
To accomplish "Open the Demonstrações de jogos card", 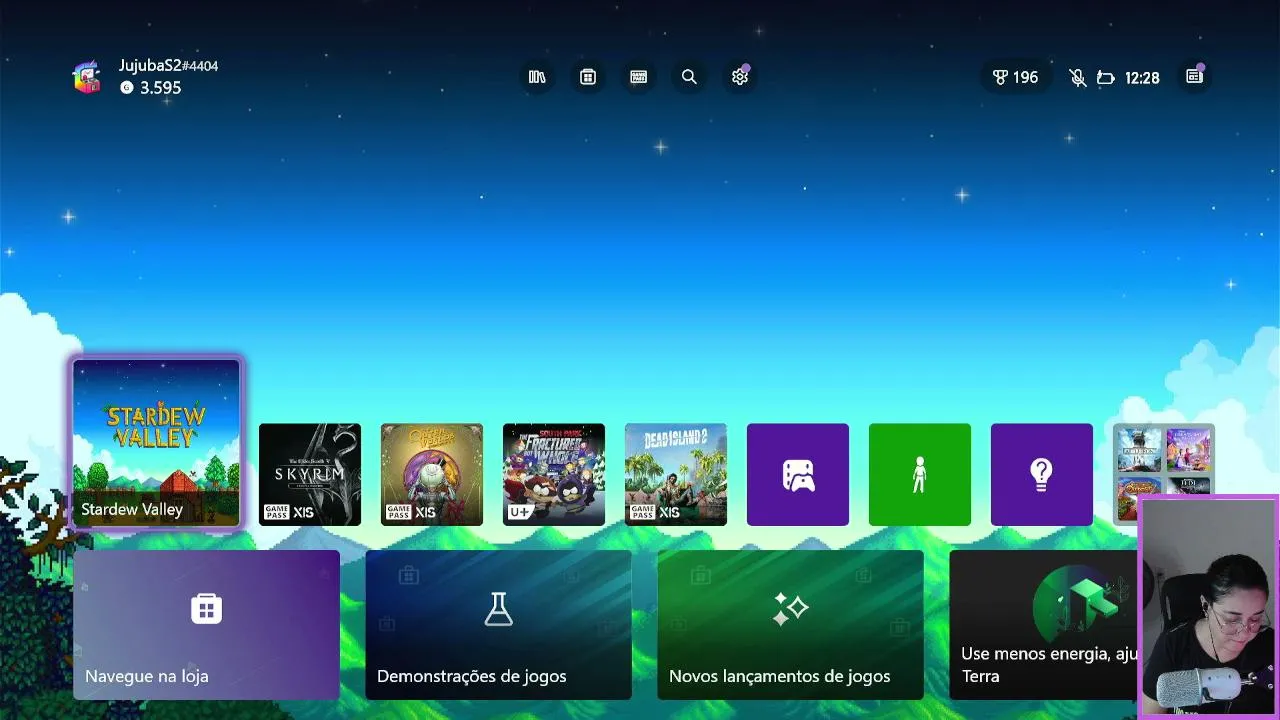I will coord(498,625).
